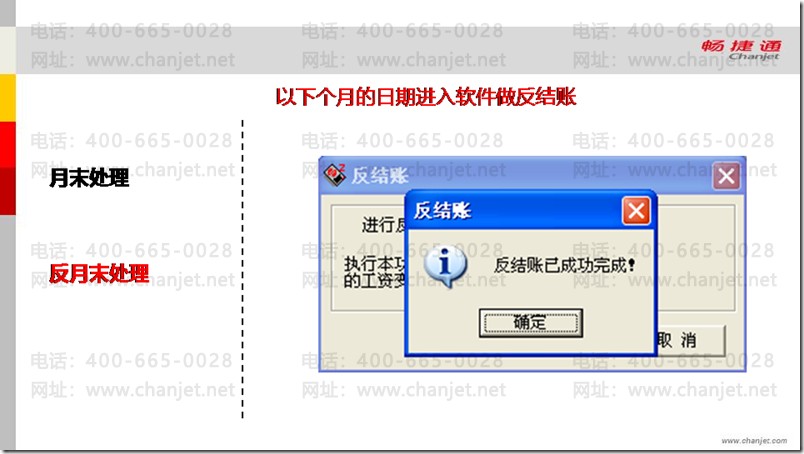804x454 pixels.
Task: Close the front 反结账 message box with the red X
Action: [x=636, y=211]
